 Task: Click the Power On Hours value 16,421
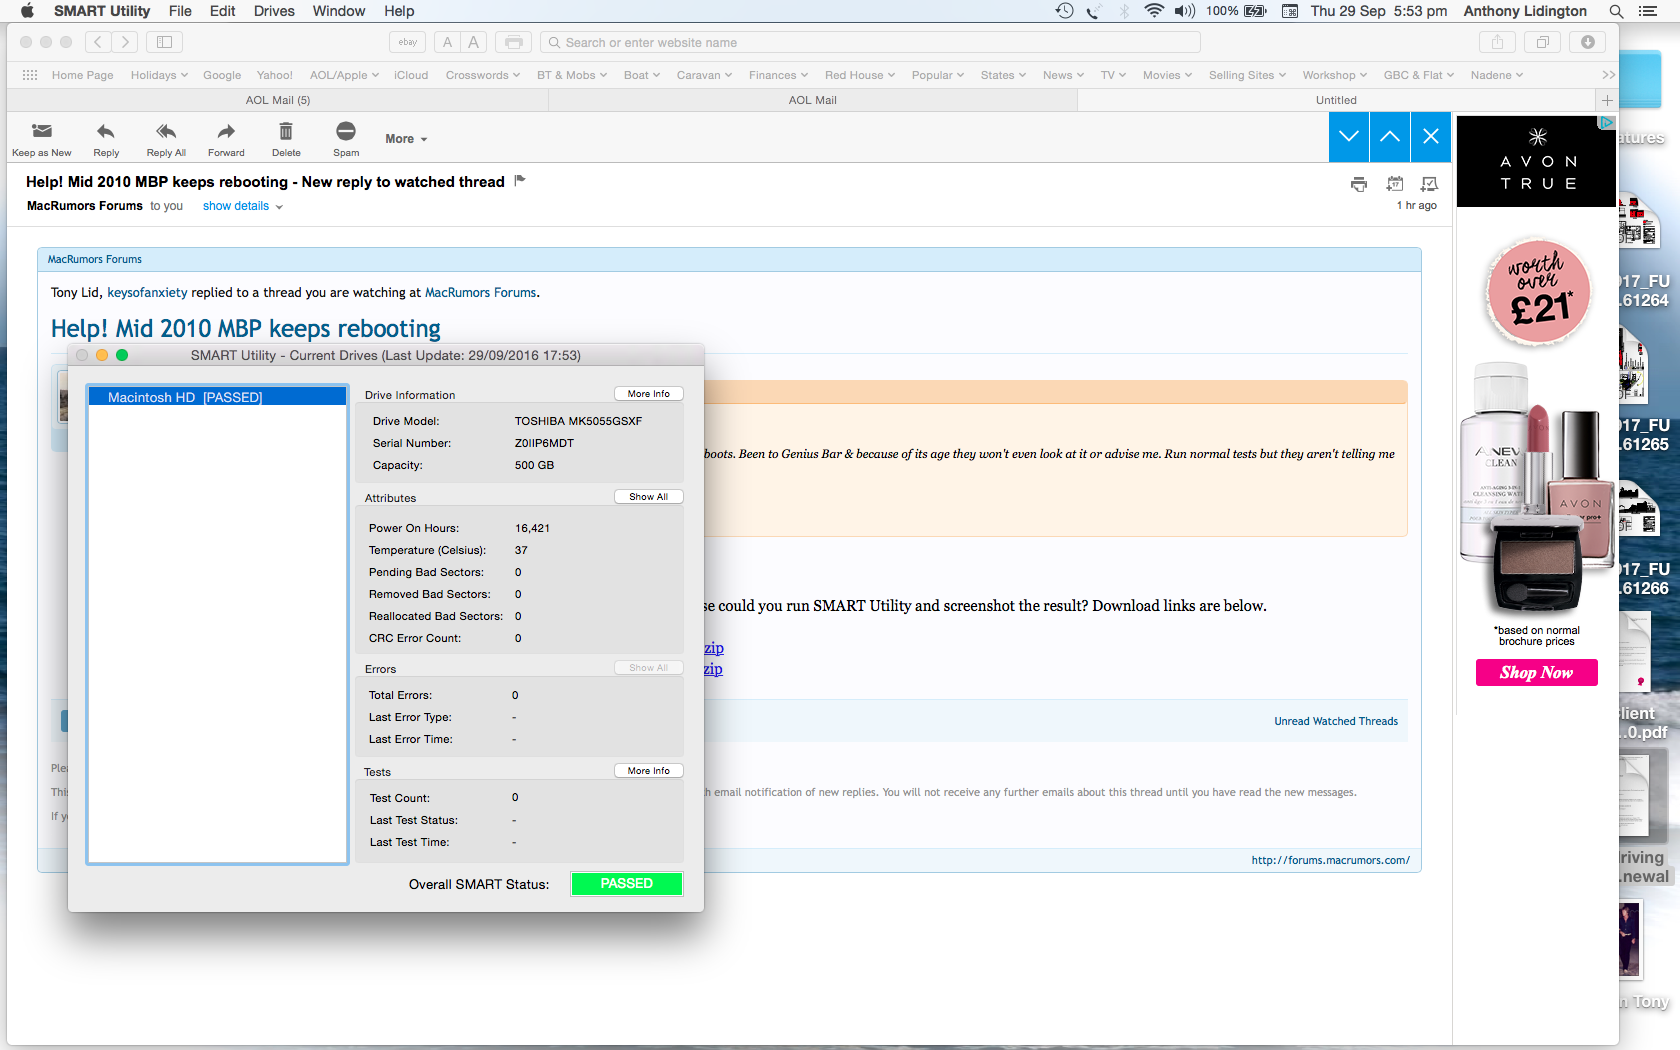click(x=533, y=528)
